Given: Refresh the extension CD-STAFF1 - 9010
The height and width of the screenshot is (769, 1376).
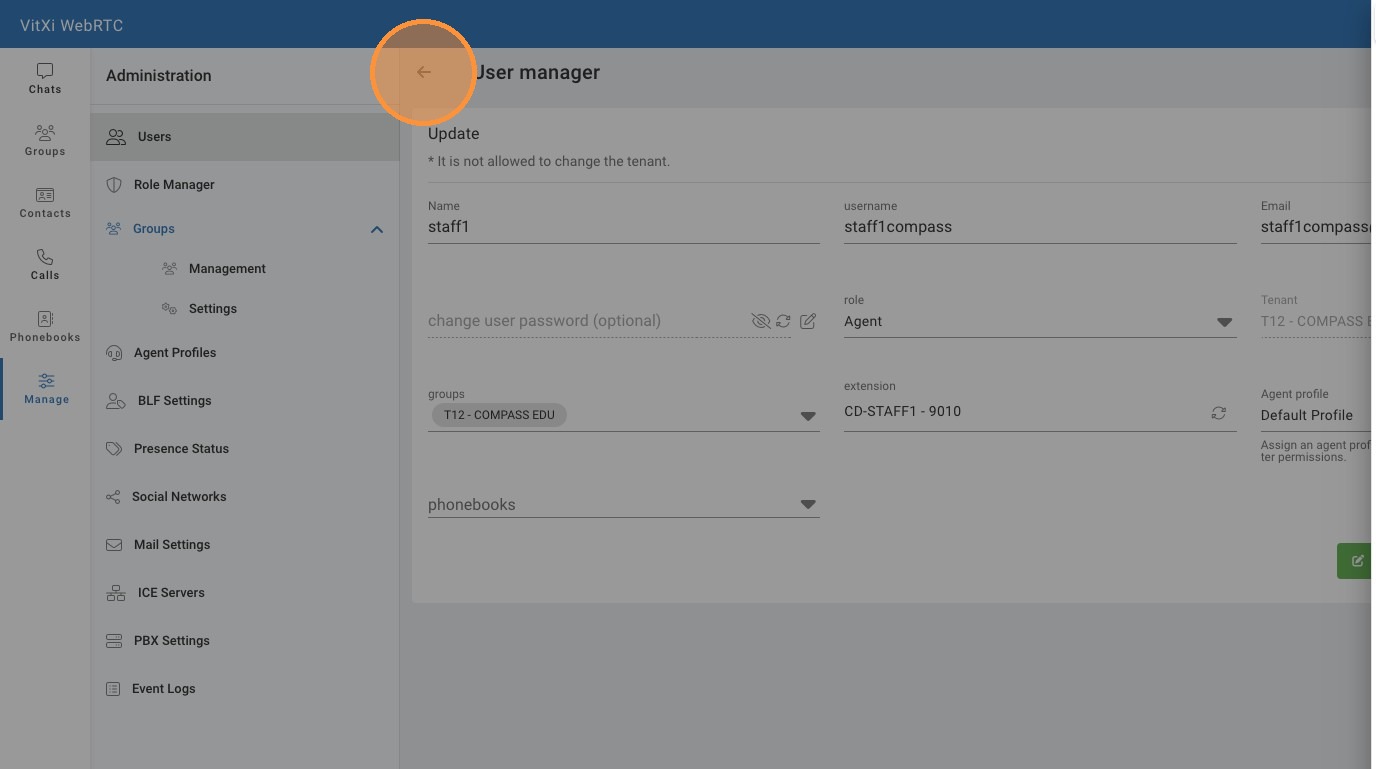Looking at the screenshot, I should tap(1218, 412).
